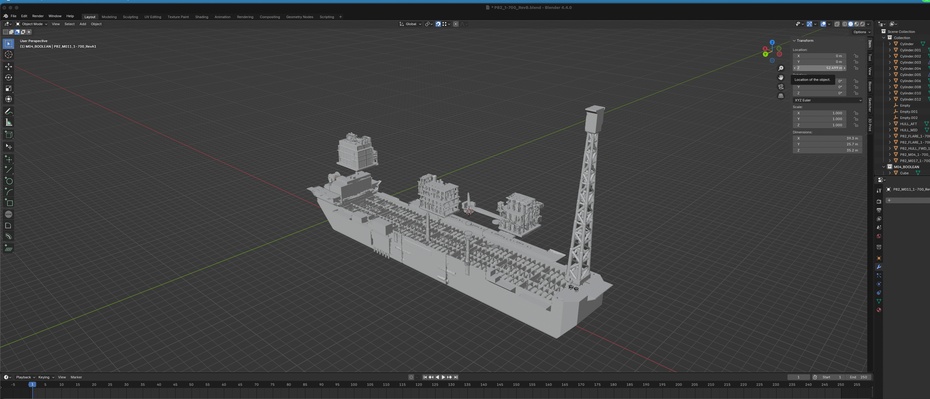Open the Render menu
The image size is (930, 399).
[37, 16]
